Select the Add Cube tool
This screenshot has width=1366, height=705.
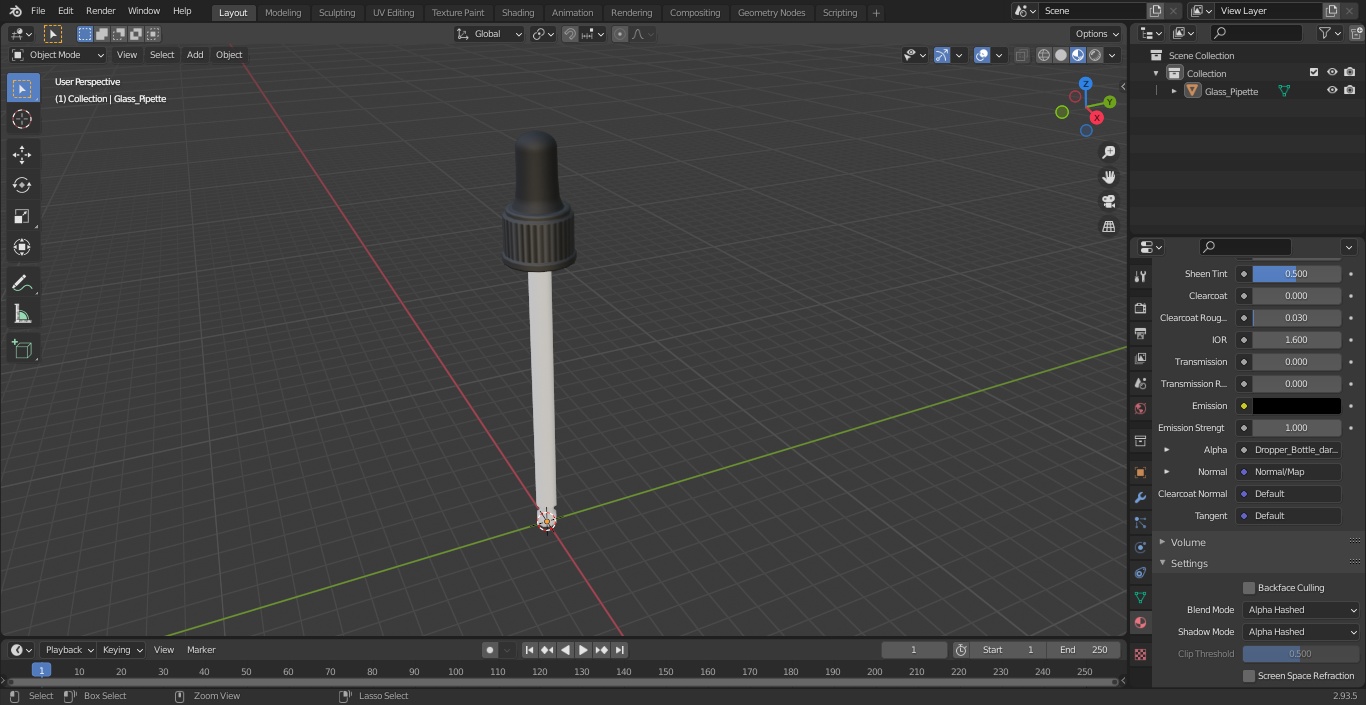coord(22,349)
